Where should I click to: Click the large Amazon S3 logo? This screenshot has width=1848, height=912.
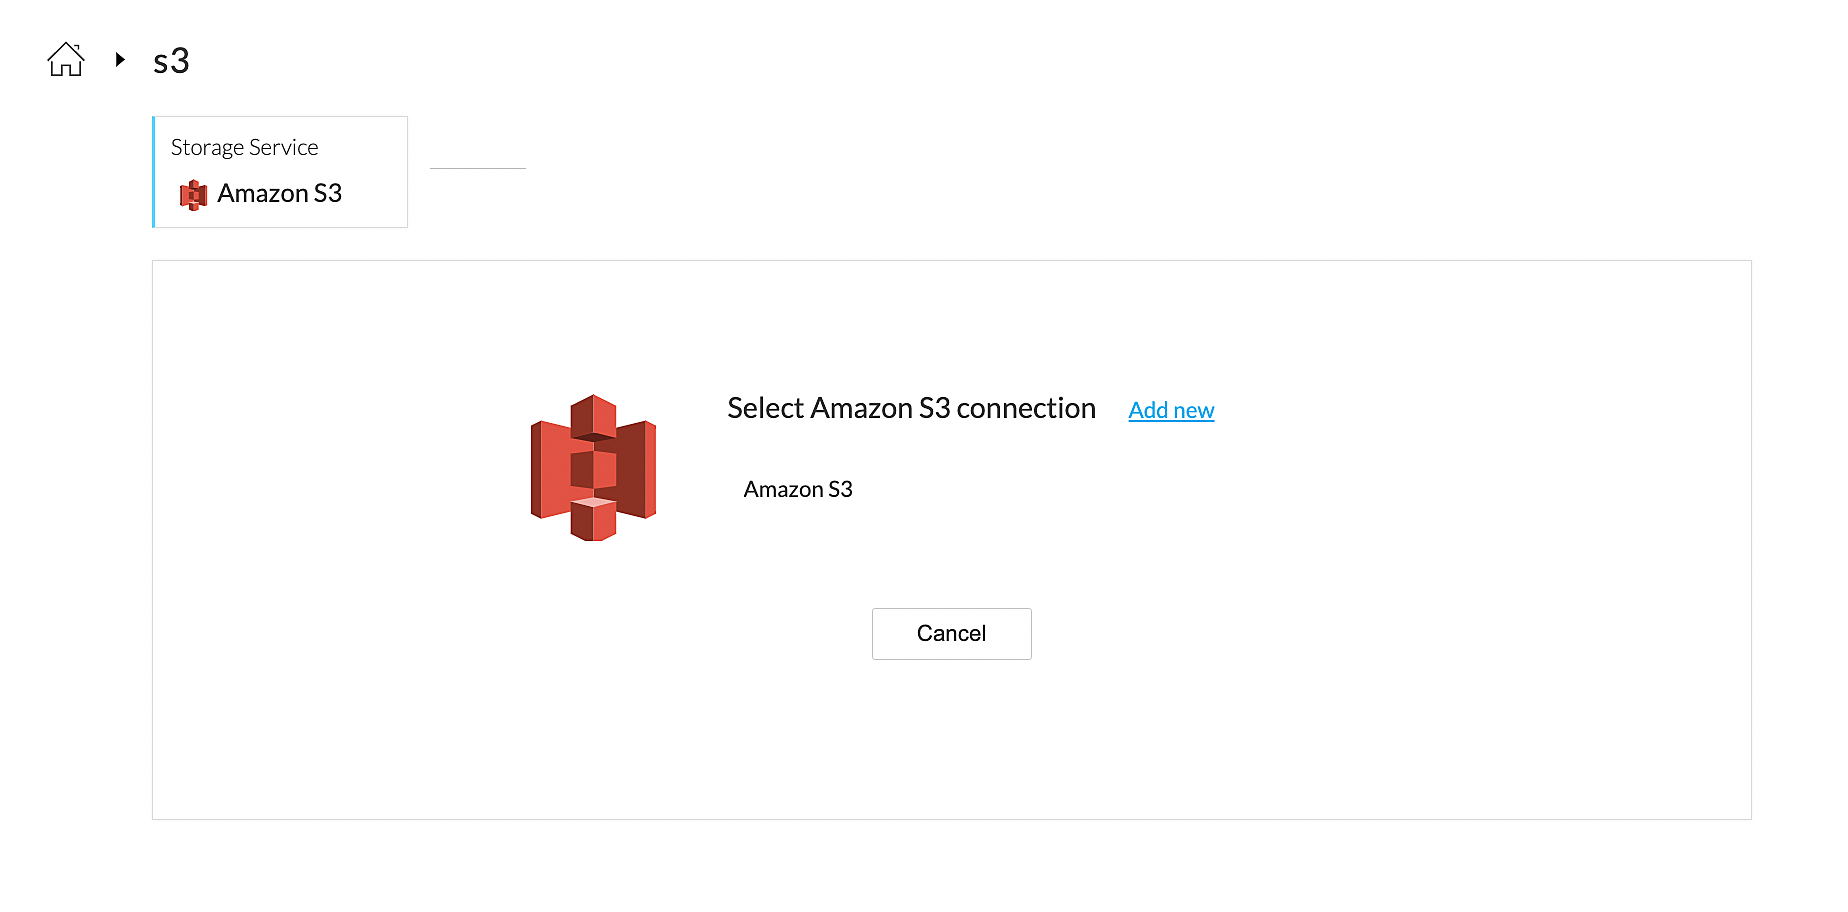pos(593,468)
